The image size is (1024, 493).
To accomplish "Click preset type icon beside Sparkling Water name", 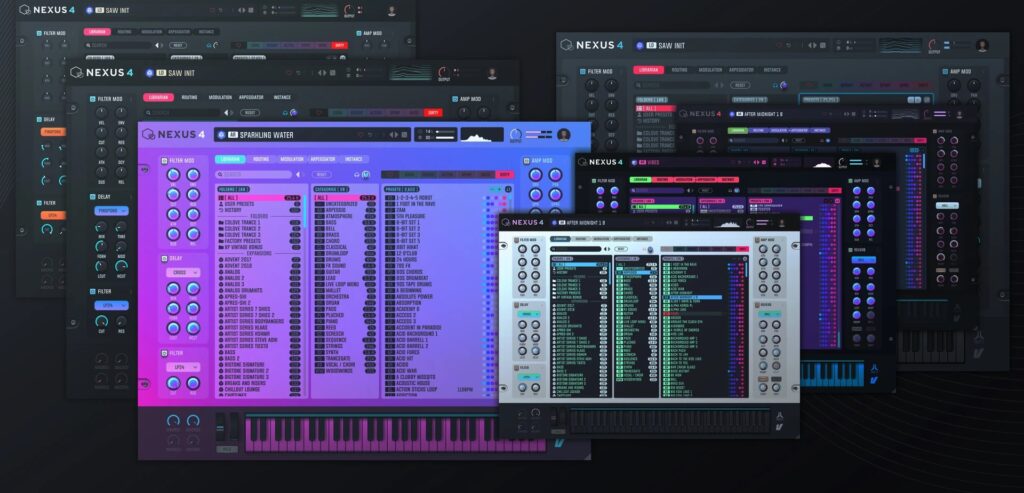I will [222, 135].
